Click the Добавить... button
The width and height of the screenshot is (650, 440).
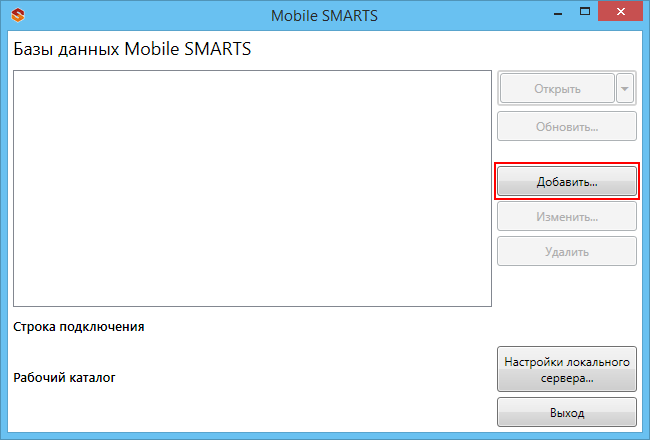pyautogui.click(x=567, y=181)
